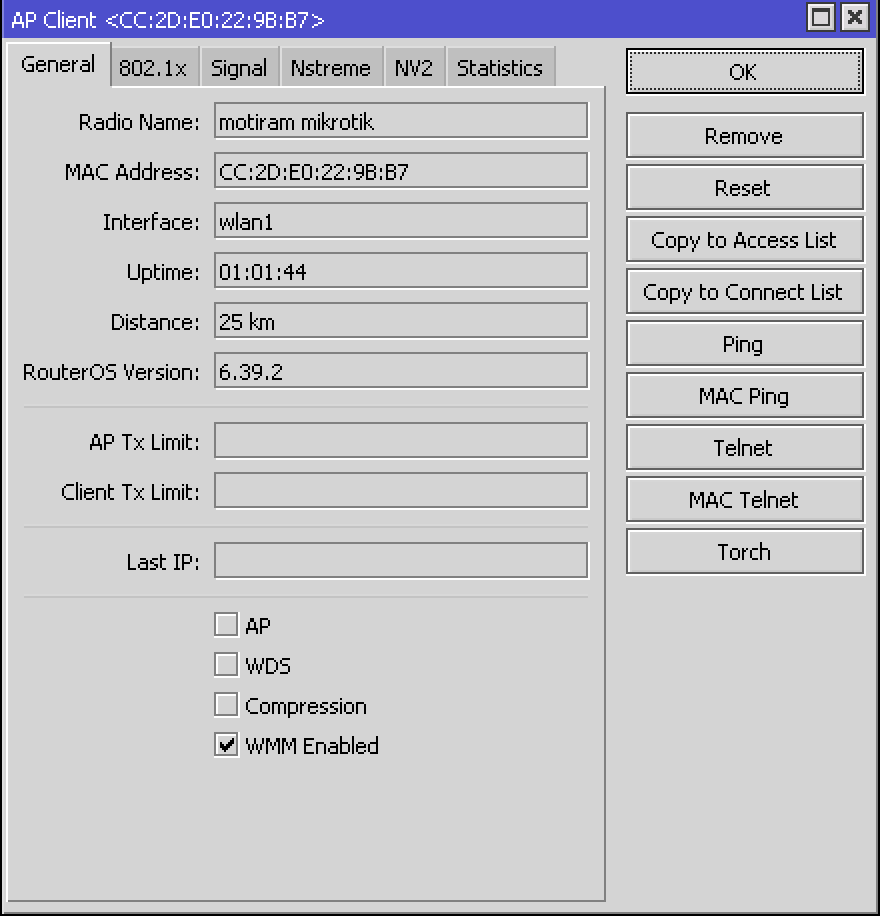Screen dimensions: 880x920
Task: Enable Compression
Action: pyautogui.click(x=226, y=704)
